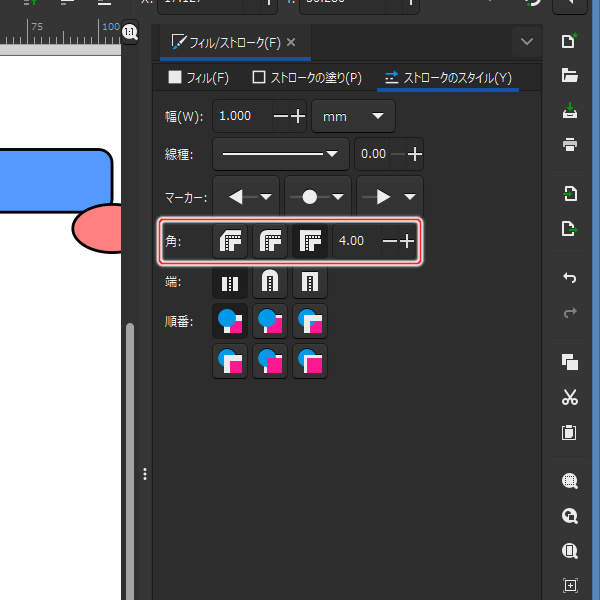Select miter join style
This screenshot has width=600, height=600.
[x=310, y=241]
